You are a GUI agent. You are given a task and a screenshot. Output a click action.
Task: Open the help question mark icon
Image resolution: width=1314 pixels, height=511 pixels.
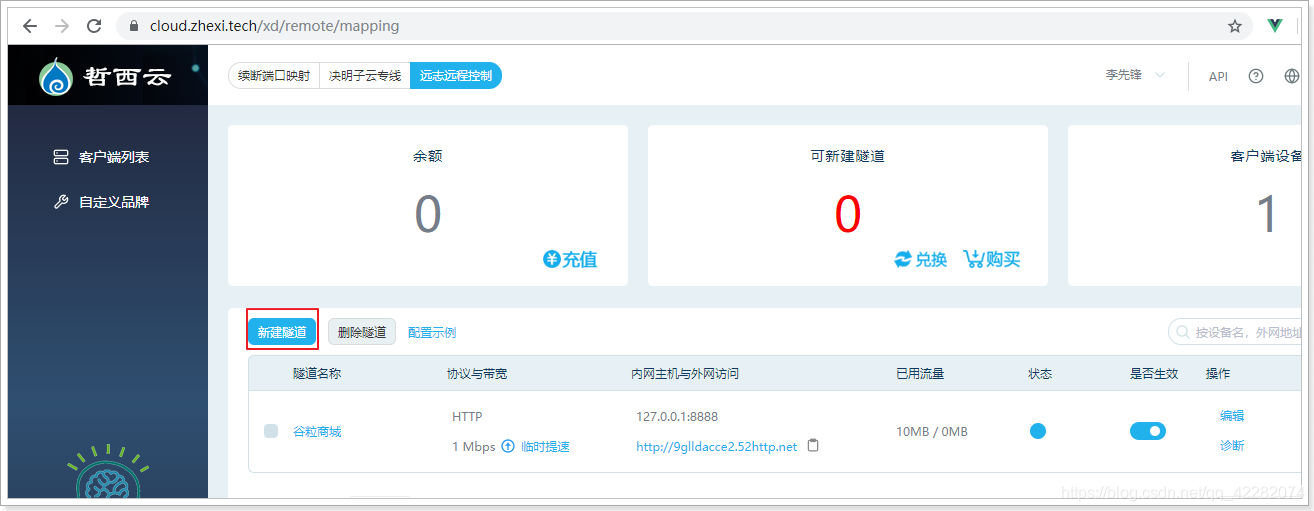coord(1256,76)
